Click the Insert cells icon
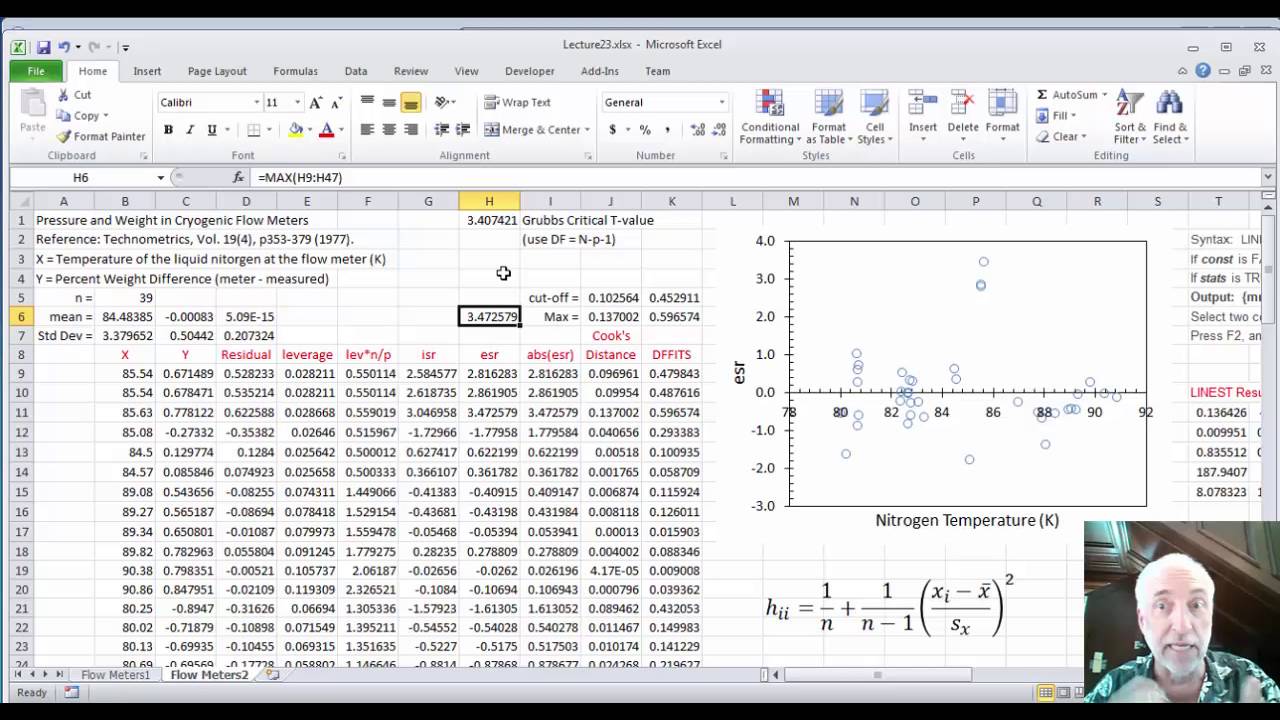 tap(923, 104)
